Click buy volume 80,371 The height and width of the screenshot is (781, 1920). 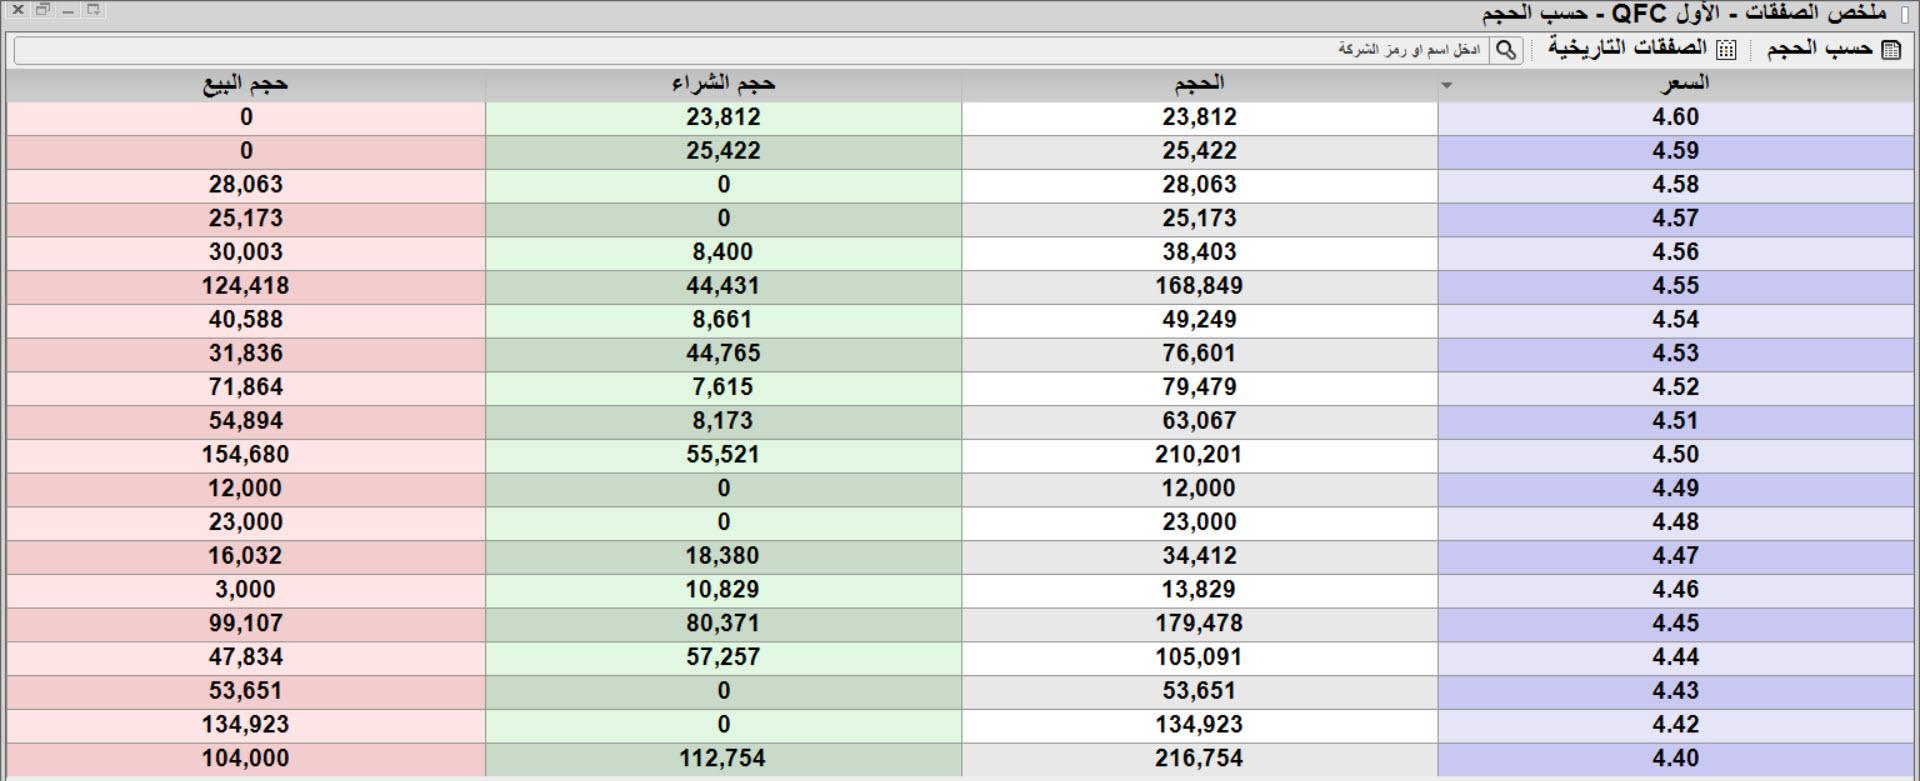723,624
